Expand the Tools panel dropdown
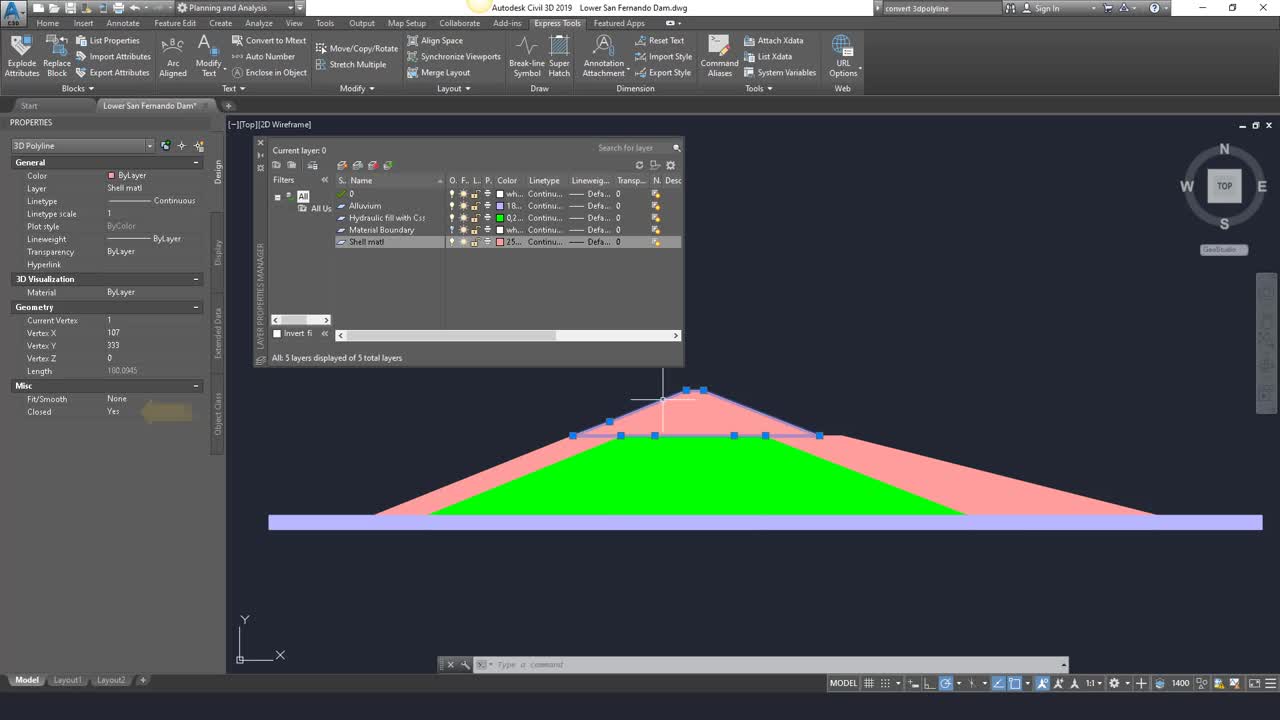 click(759, 88)
